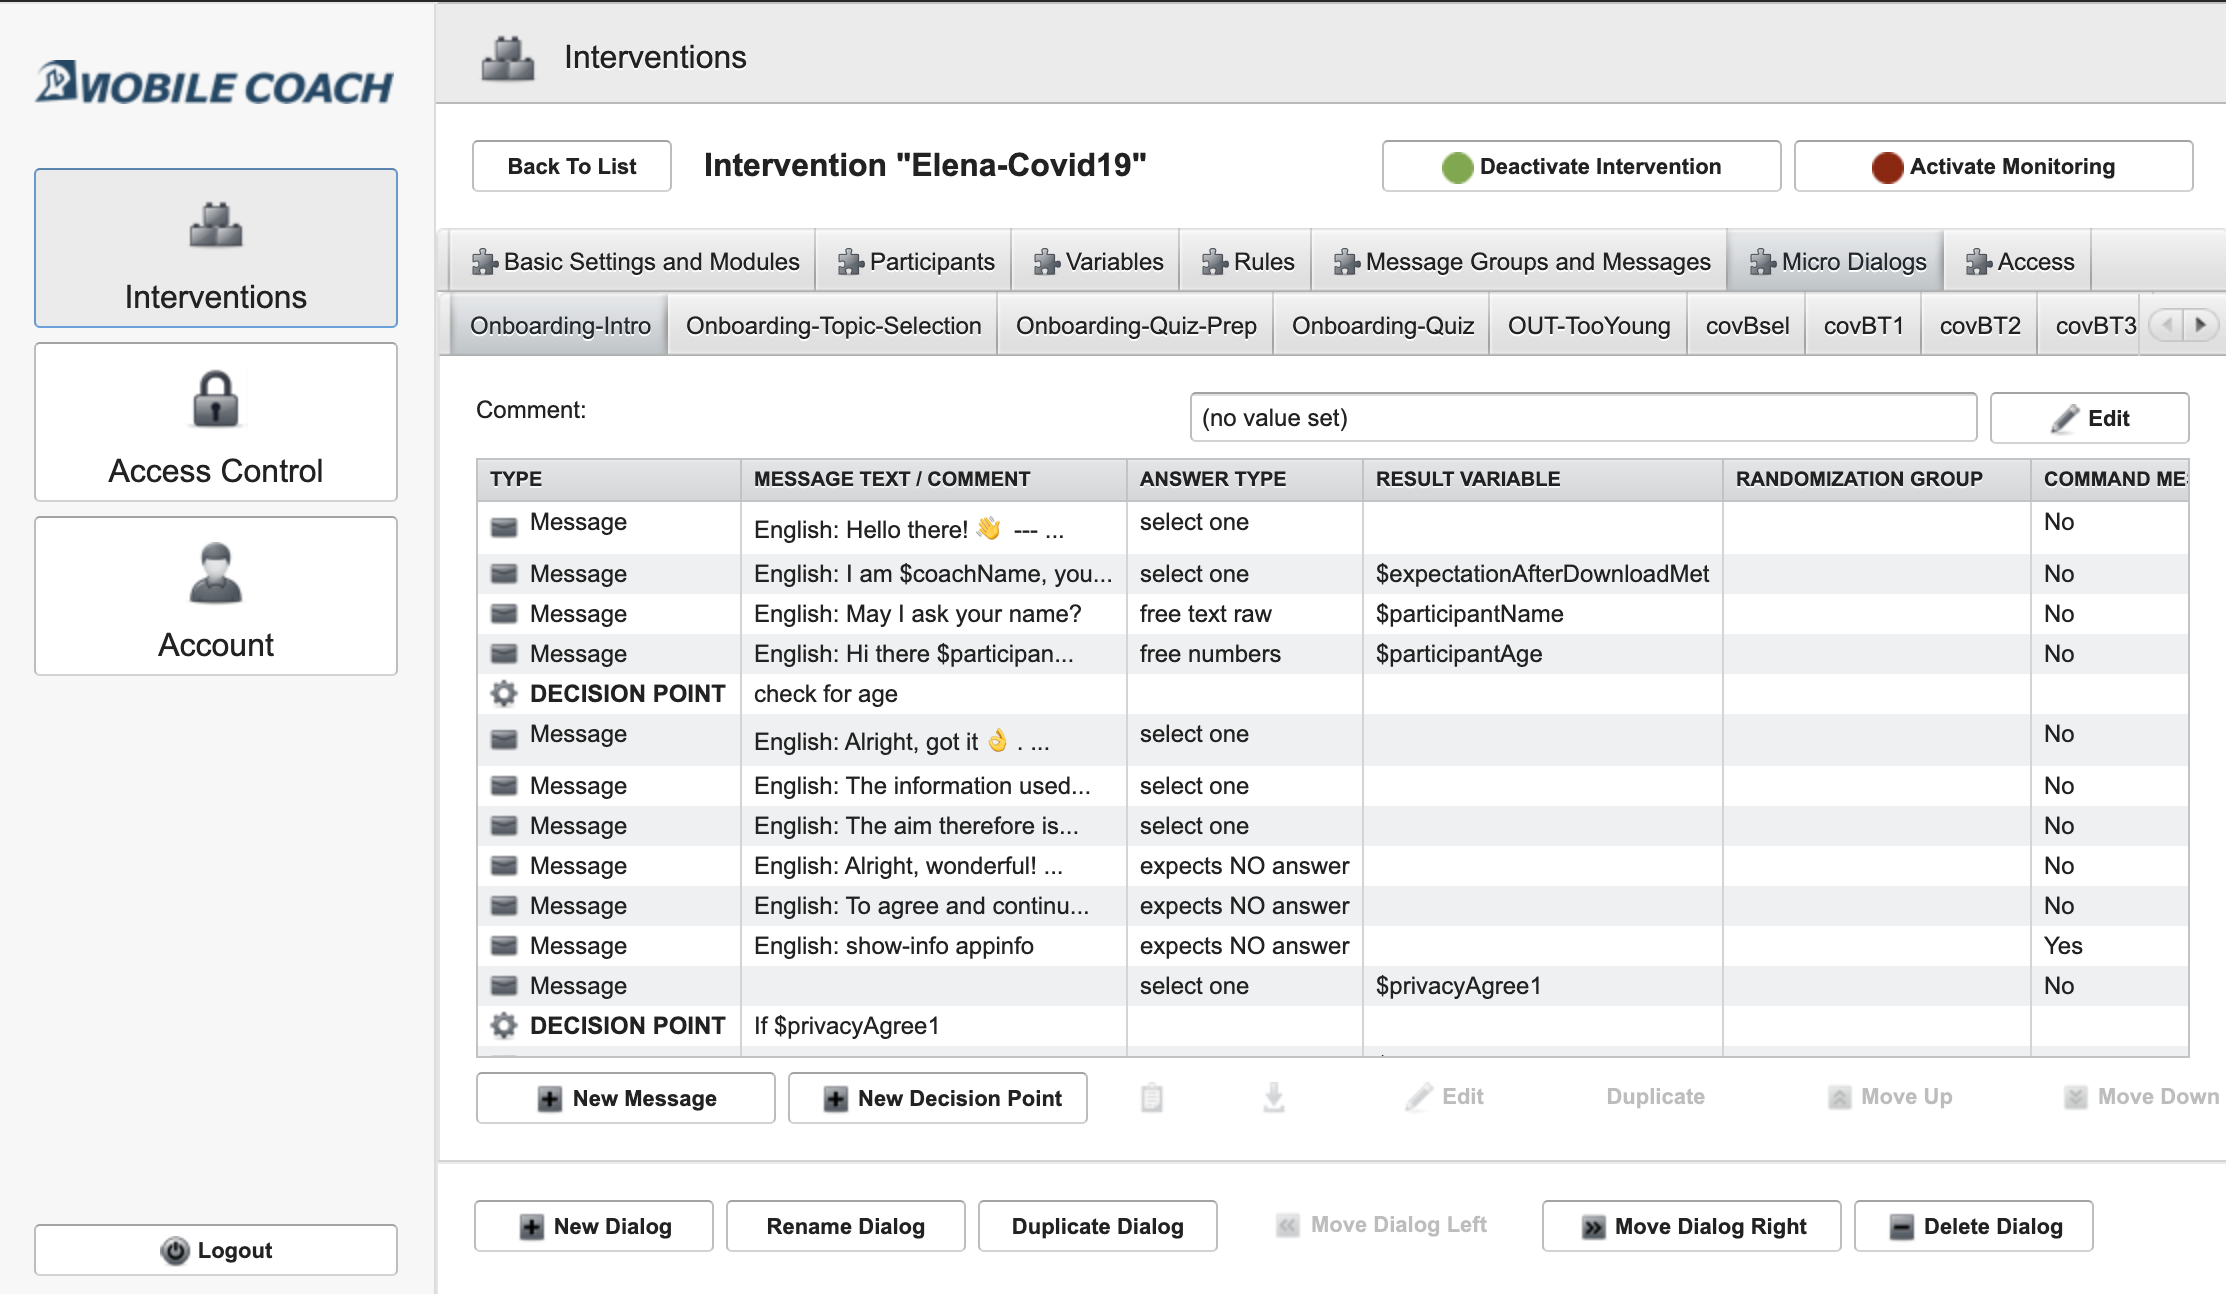Open the Message Groups and Messages tab

pos(1522,262)
